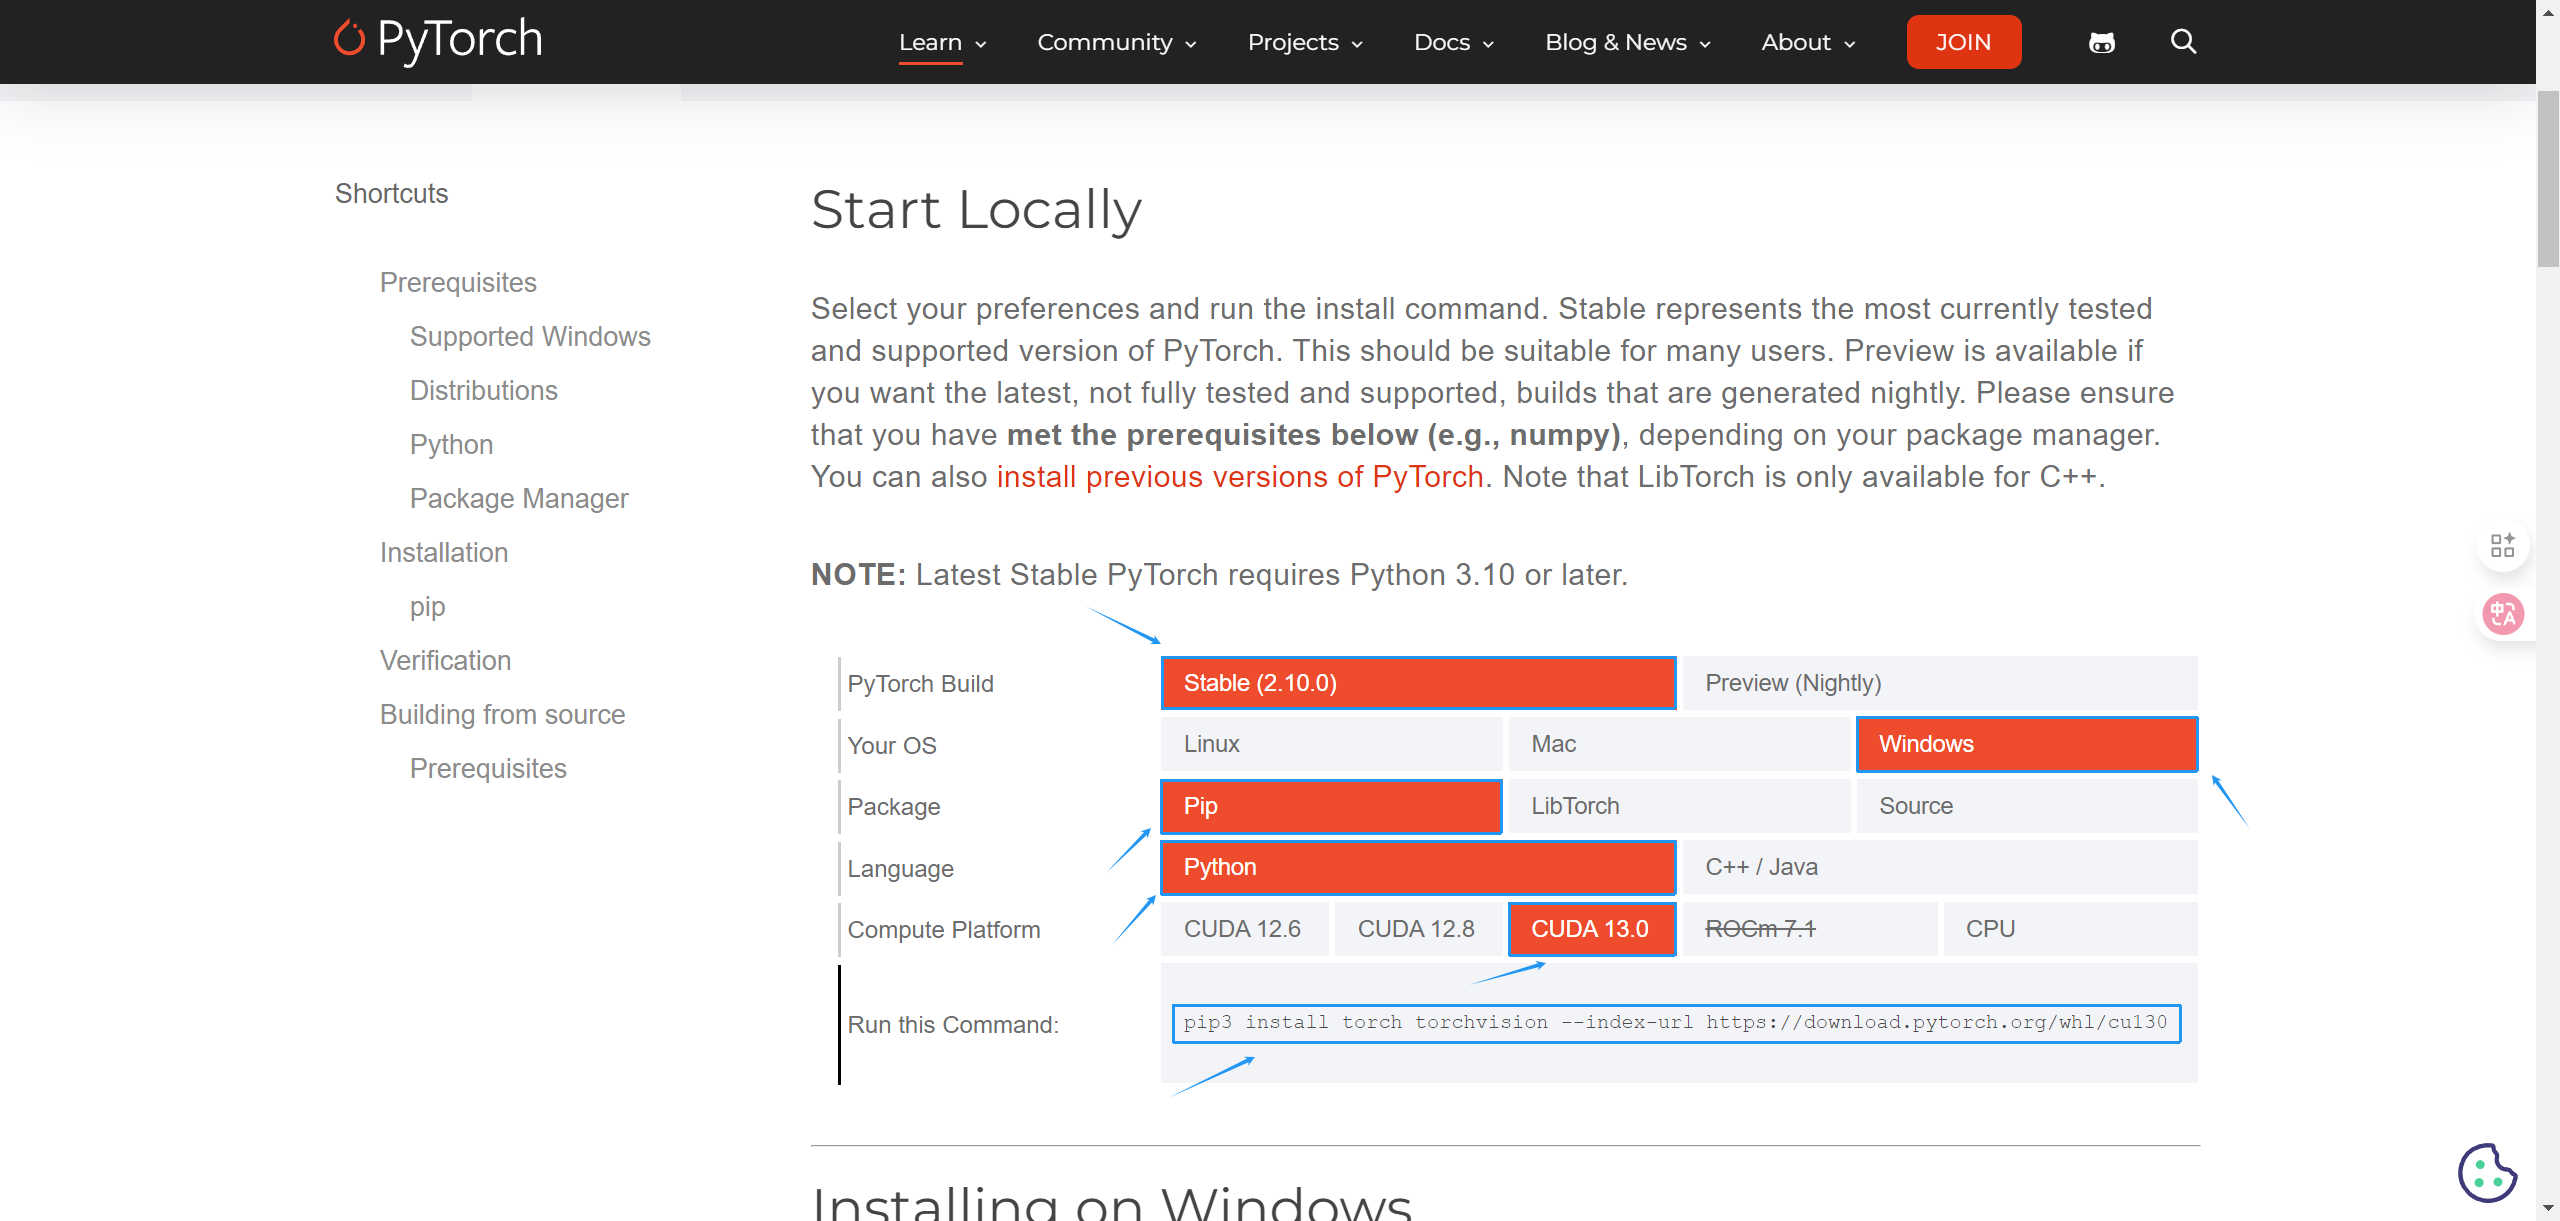Open the cookie preferences icon
The height and width of the screenshot is (1221, 2560).
(x=2487, y=1173)
